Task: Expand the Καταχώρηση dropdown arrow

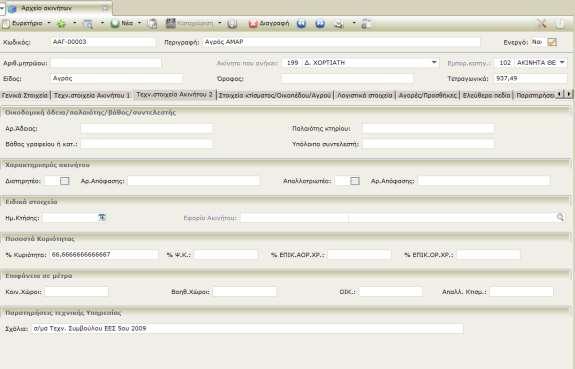Action: click(x=220, y=23)
